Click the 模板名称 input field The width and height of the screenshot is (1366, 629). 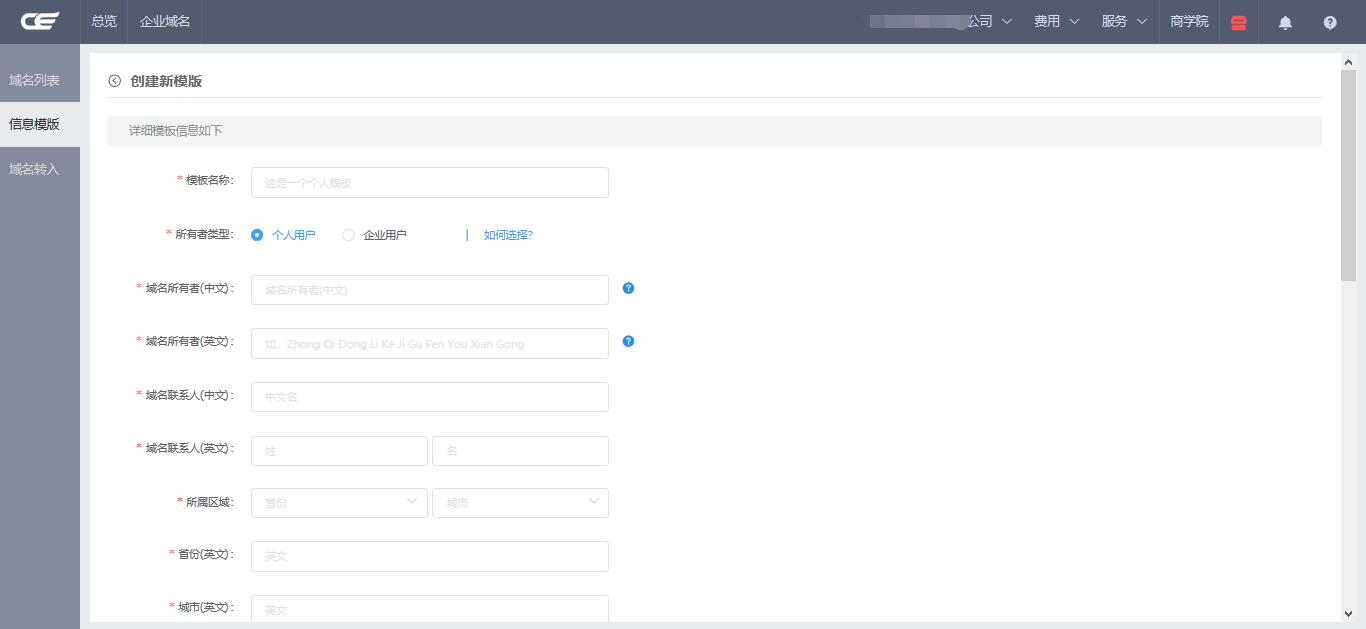point(430,182)
